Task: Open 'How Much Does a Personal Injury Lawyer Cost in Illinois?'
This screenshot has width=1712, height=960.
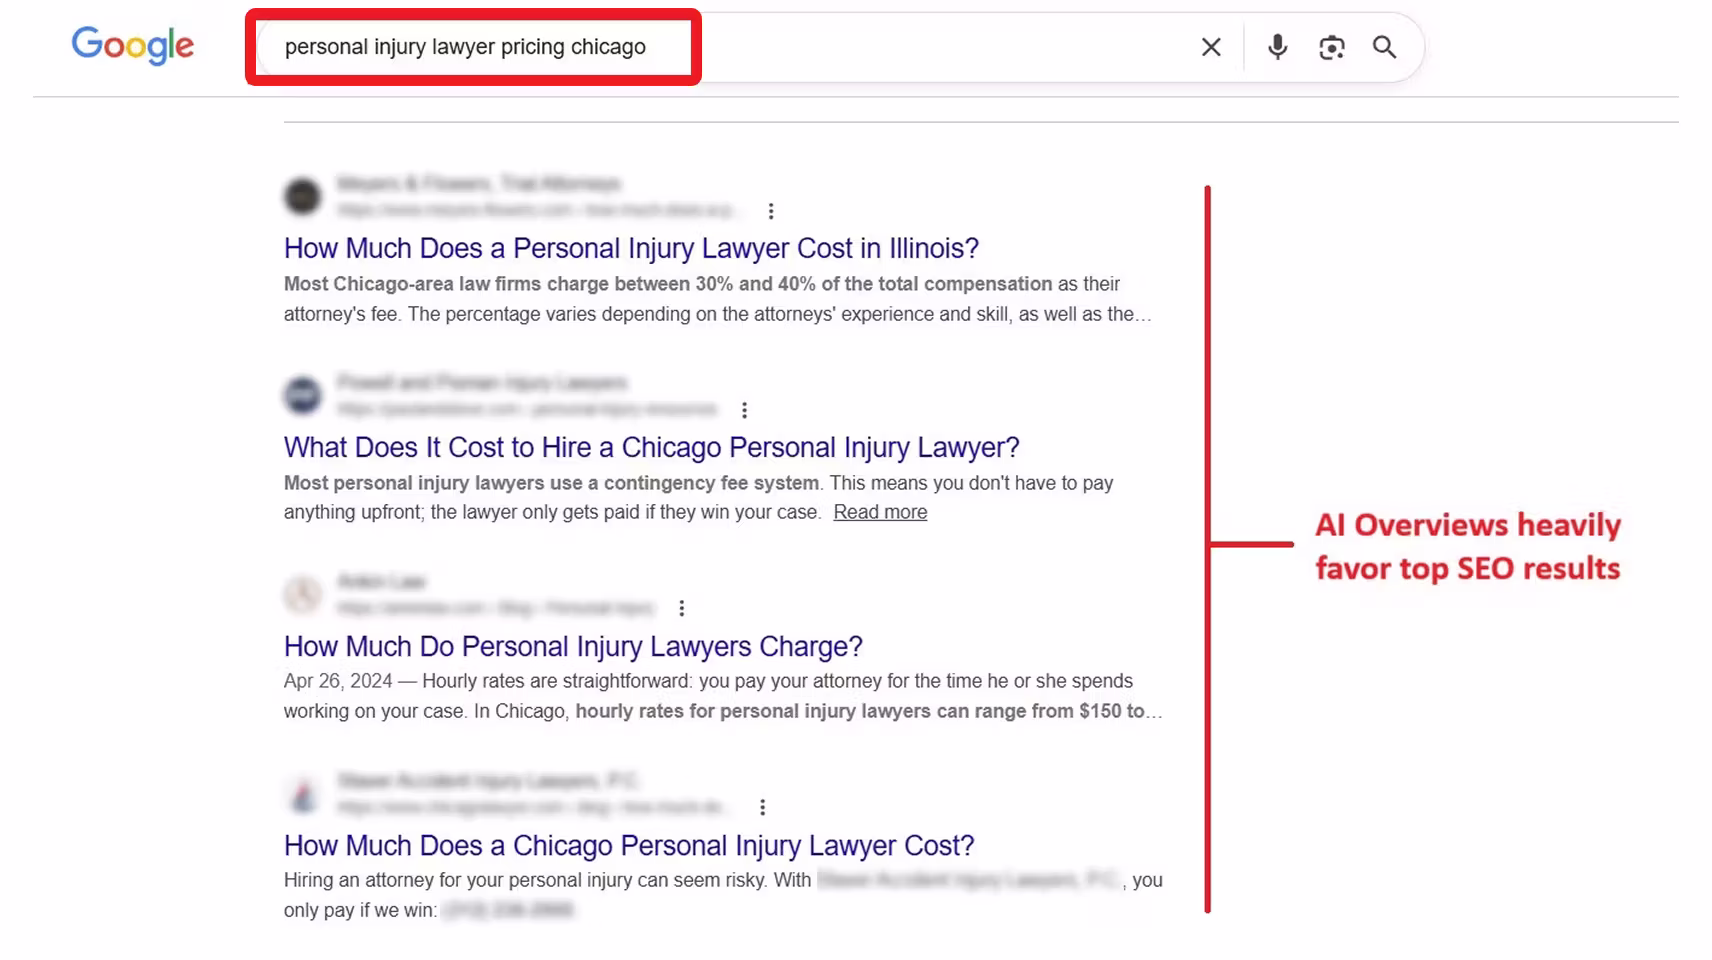Action: point(631,248)
